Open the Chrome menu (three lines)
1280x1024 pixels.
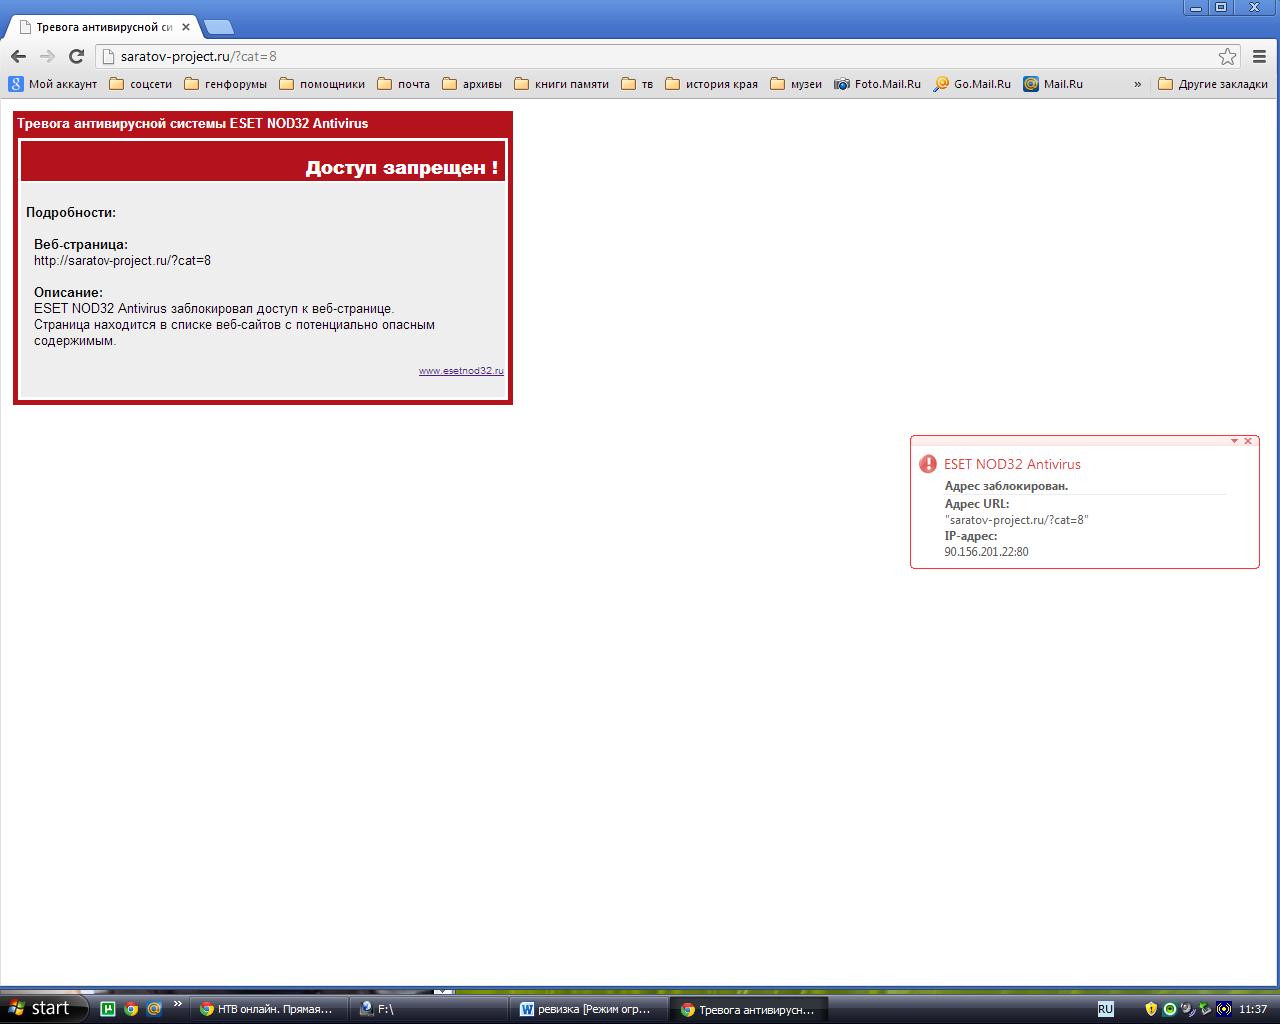click(1259, 57)
